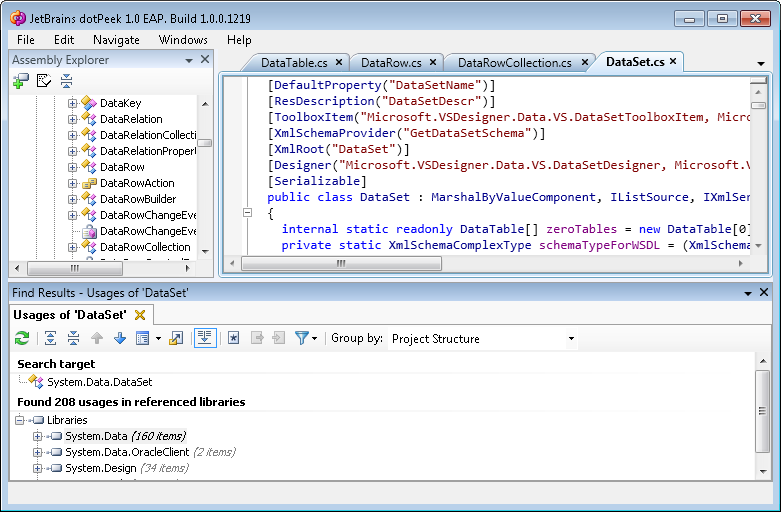
Task: Click the export results icon
Action: pos(176,338)
